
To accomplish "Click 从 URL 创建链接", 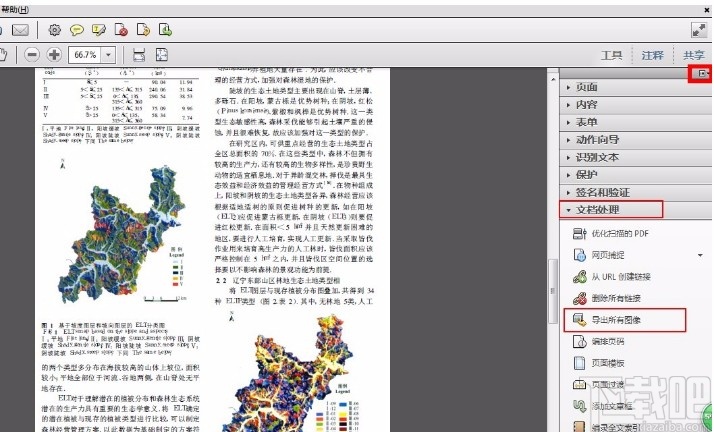I will 621,277.
